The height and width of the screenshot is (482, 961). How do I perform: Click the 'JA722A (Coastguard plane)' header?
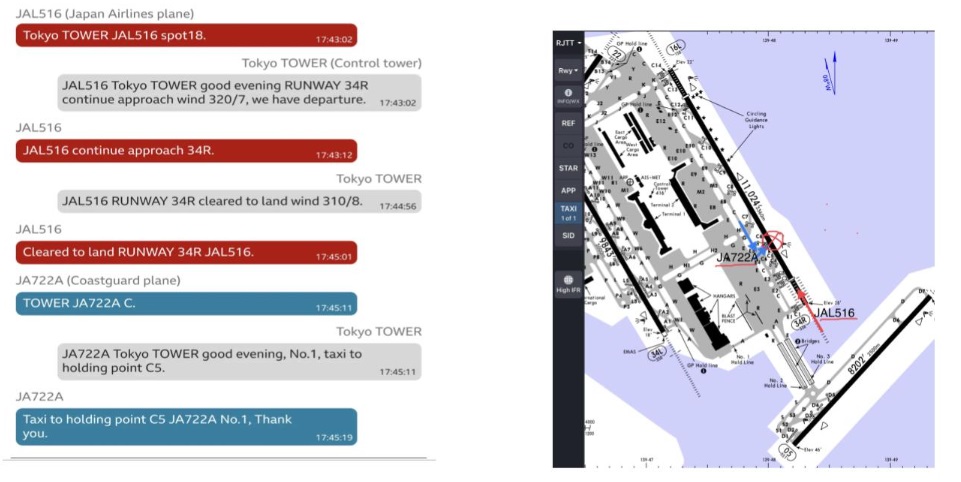98,281
